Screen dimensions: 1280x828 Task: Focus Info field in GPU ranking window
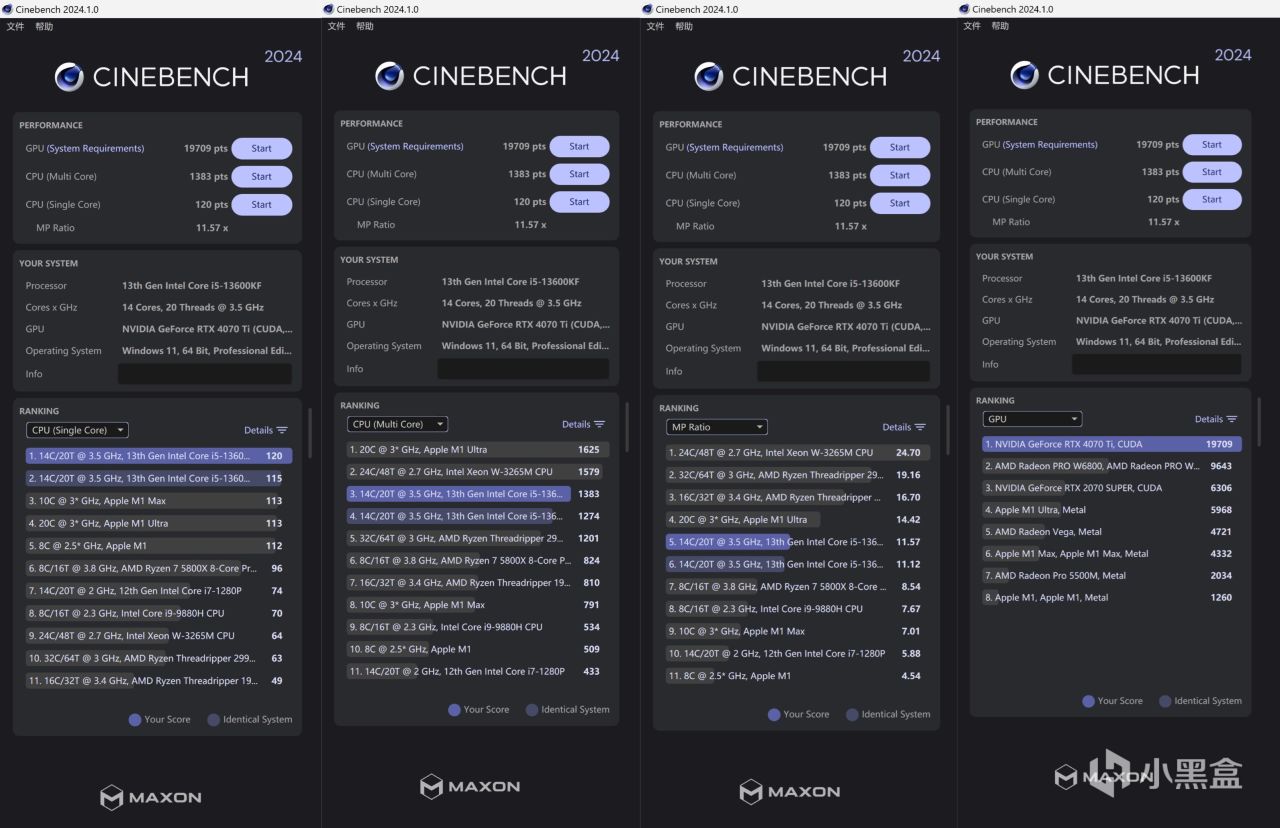(x=1157, y=364)
